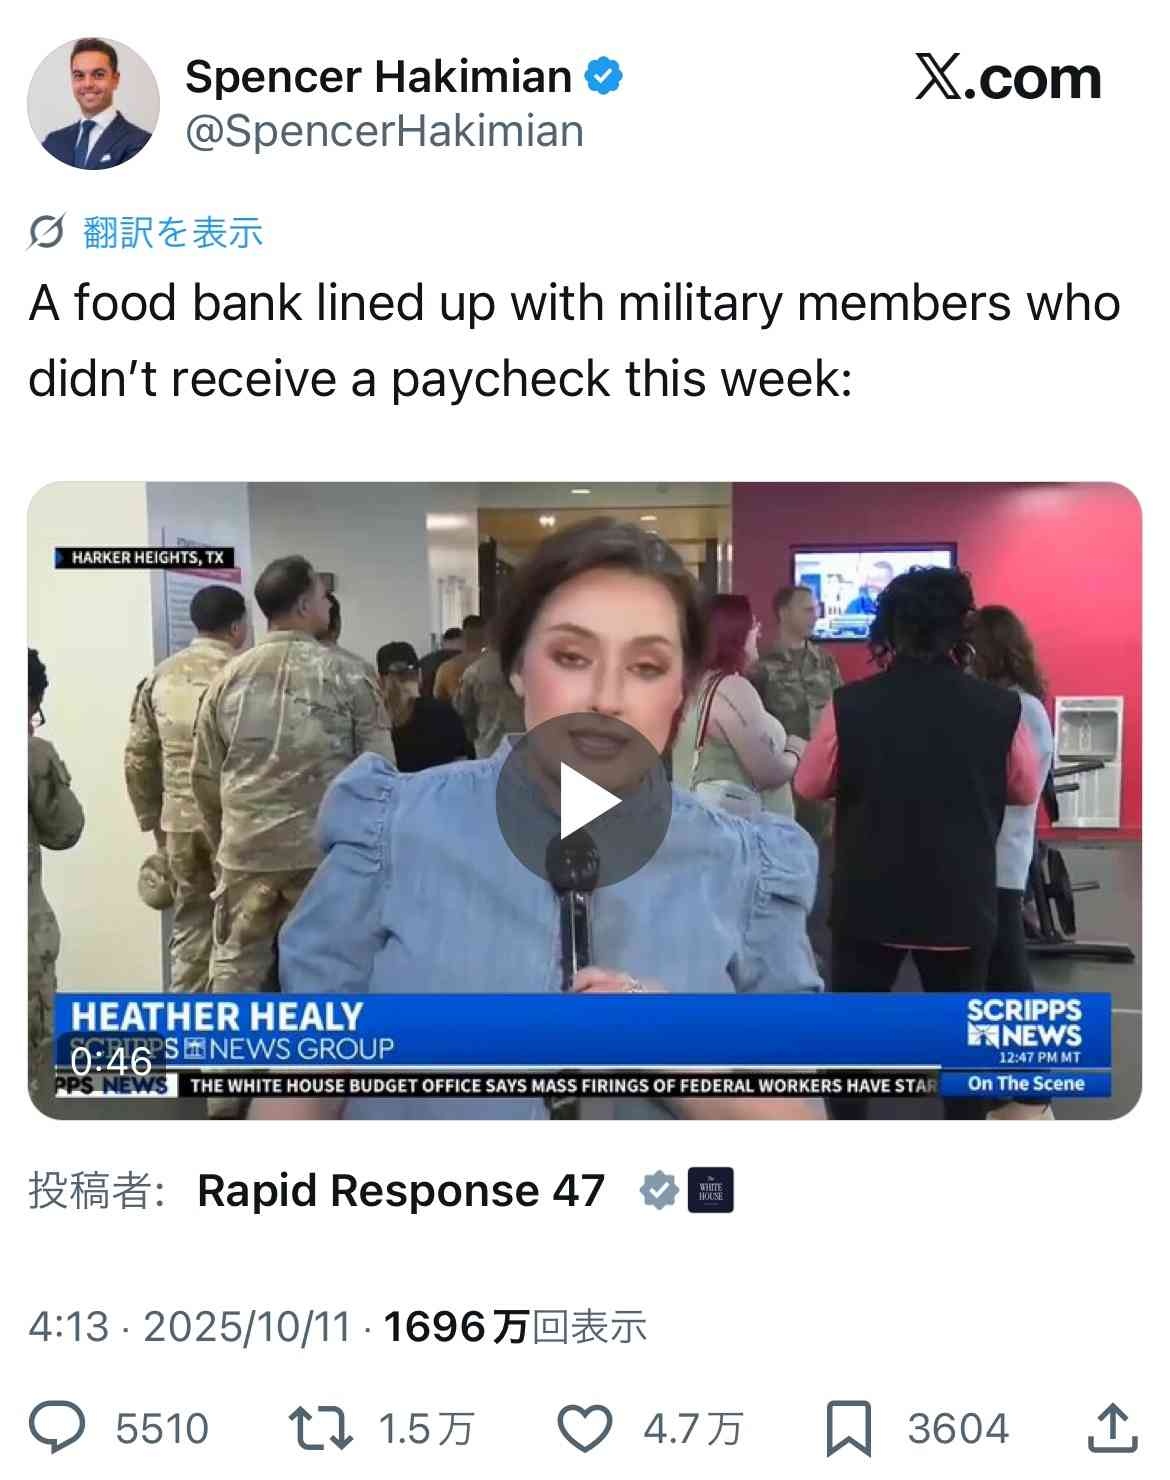Repost using the retweet icon
The height and width of the screenshot is (1480, 1170).
(320, 1428)
